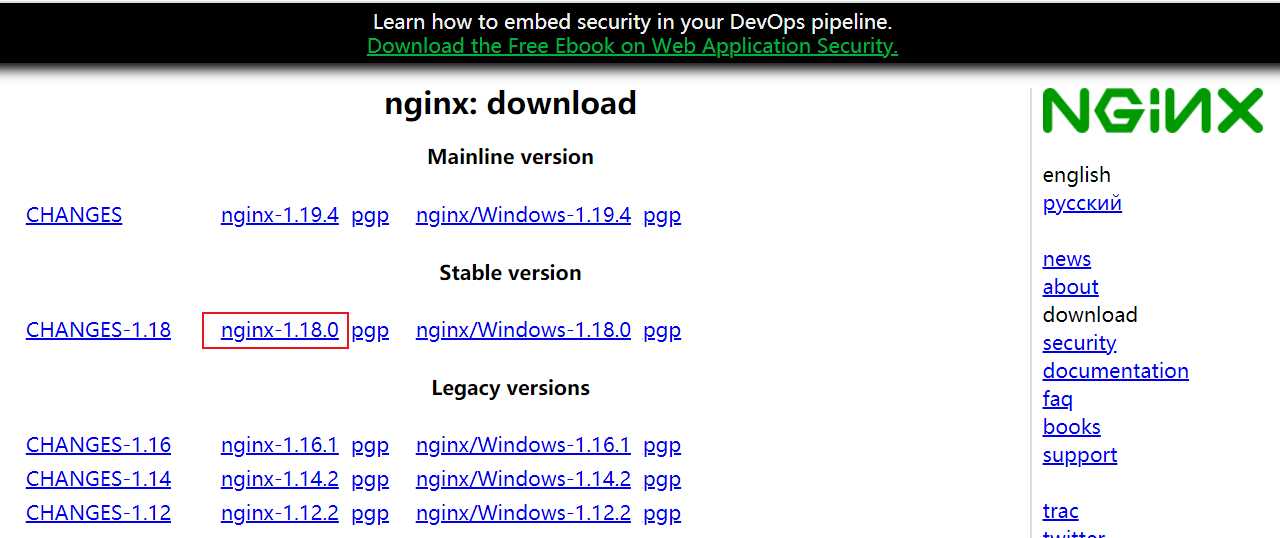Image resolution: width=1280 pixels, height=538 pixels.
Task: Open pgp signature for nginx-1.12.2
Action: coord(370,513)
